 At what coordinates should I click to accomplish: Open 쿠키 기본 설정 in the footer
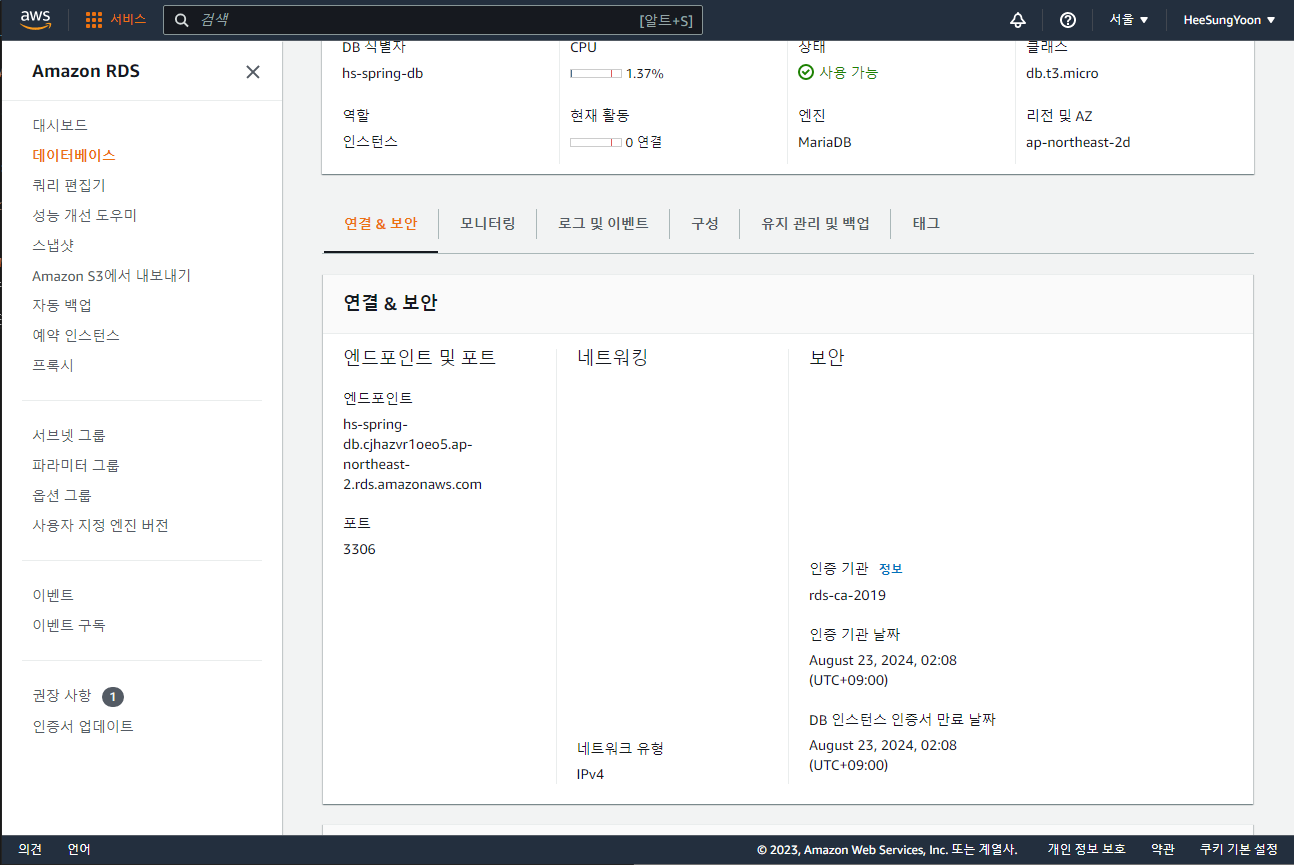tap(1239, 849)
